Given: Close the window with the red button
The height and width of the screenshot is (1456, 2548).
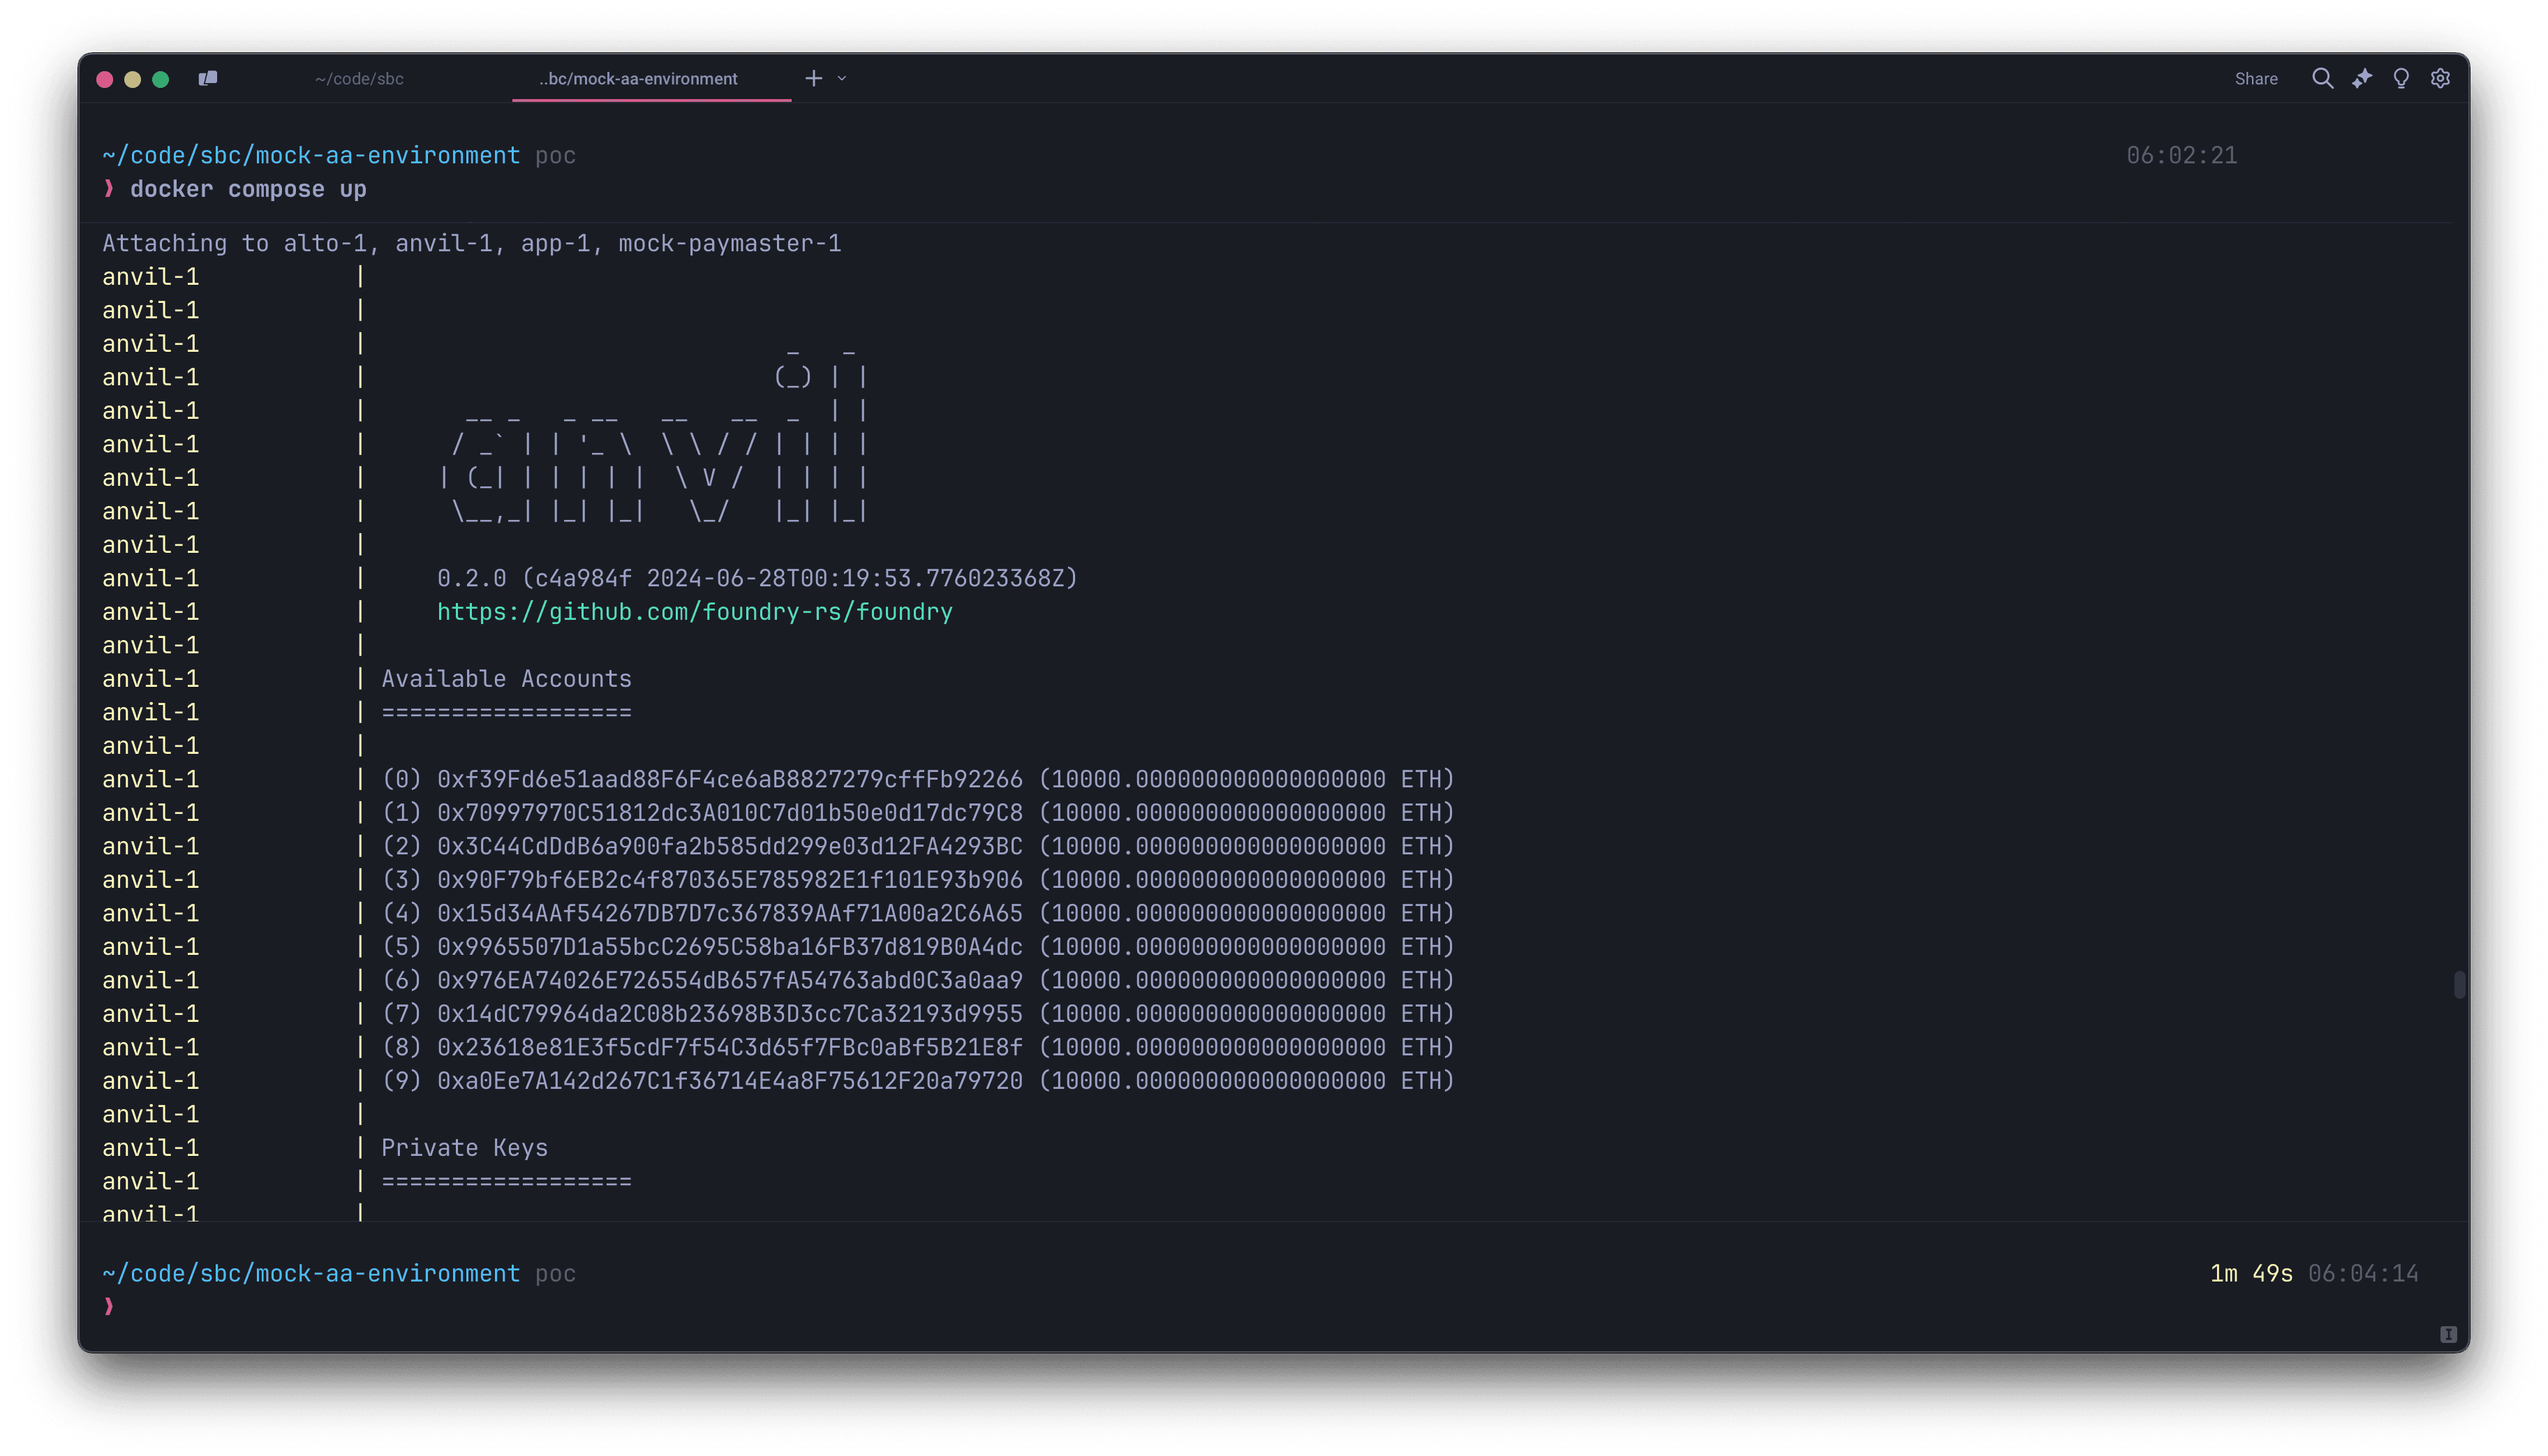Looking at the screenshot, I should (x=104, y=79).
